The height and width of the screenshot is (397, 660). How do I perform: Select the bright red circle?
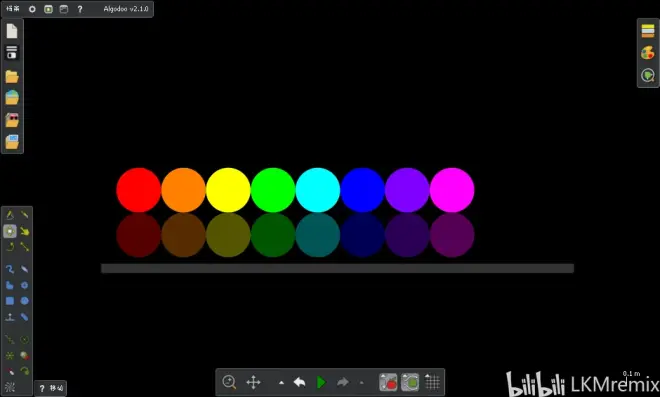click(138, 190)
